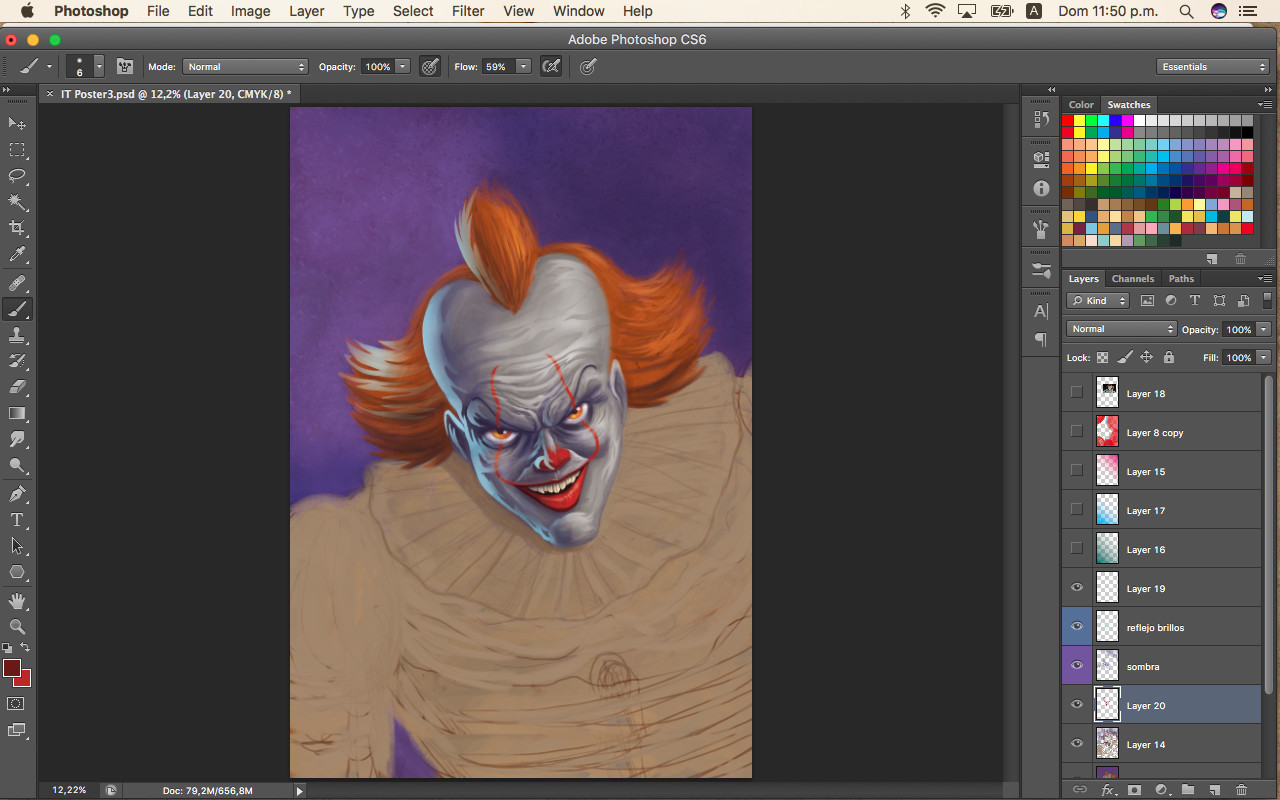This screenshot has width=1280, height=800.
Task: Change the screen mode
Action: click(16, 731)
